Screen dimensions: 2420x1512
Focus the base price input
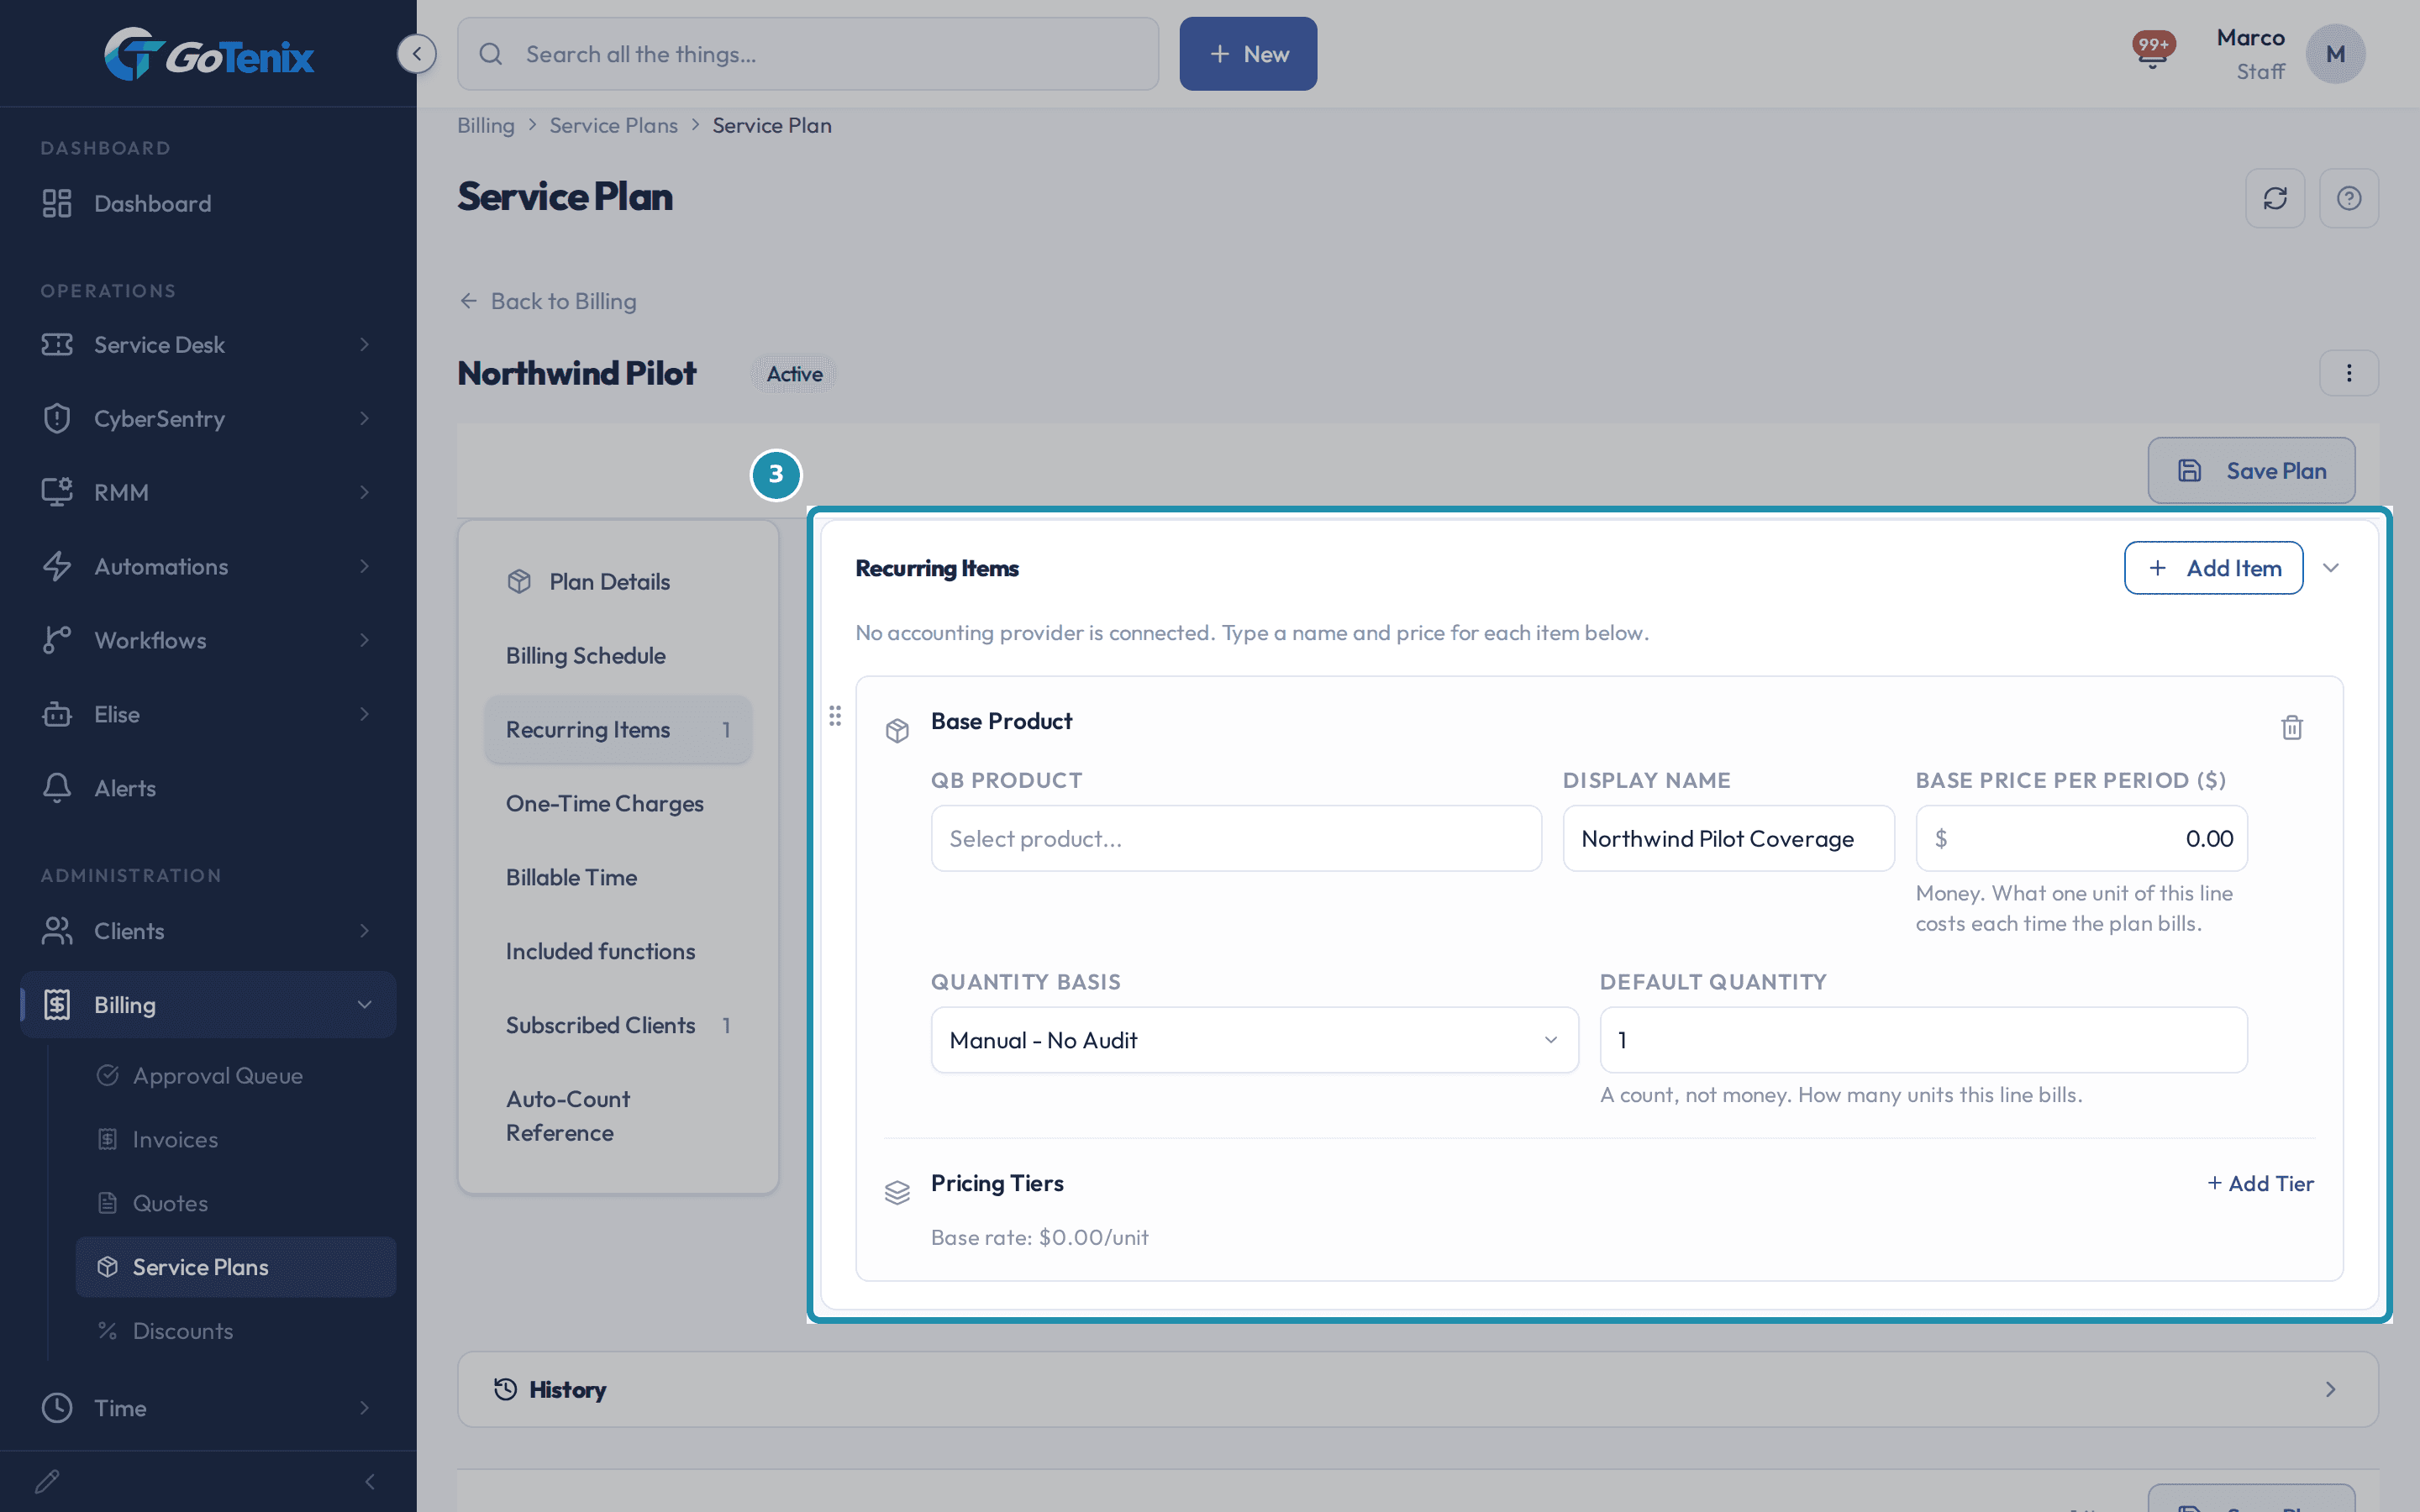tap(2081, 838)
